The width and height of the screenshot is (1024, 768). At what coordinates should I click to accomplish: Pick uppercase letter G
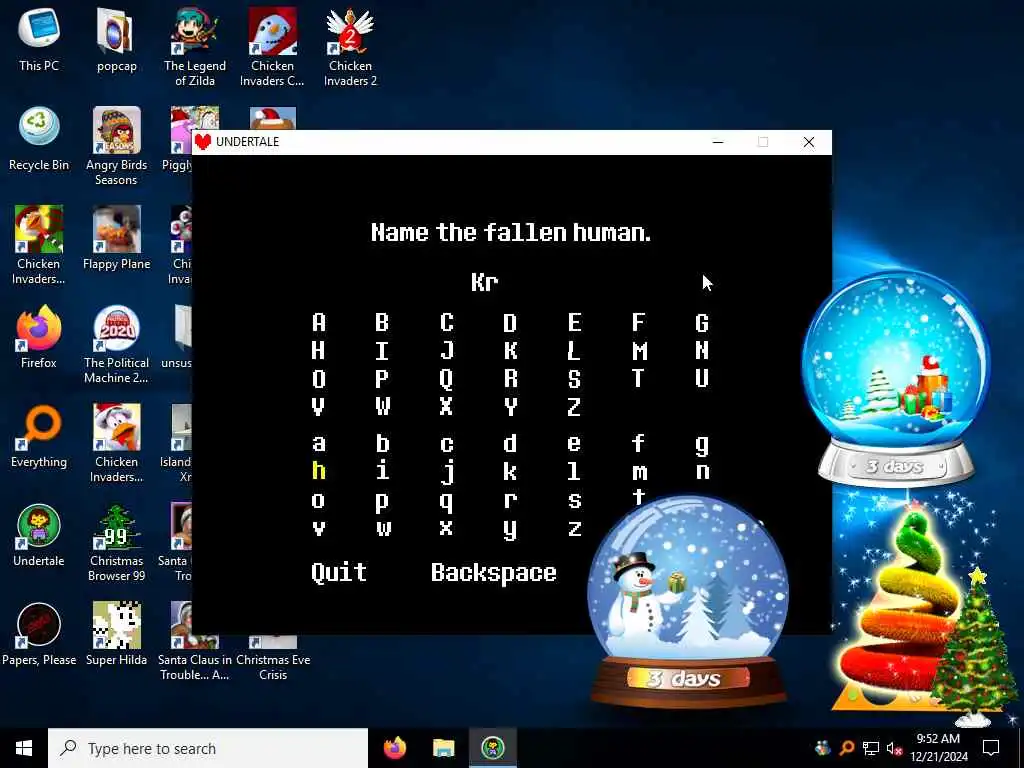(702, 323)
